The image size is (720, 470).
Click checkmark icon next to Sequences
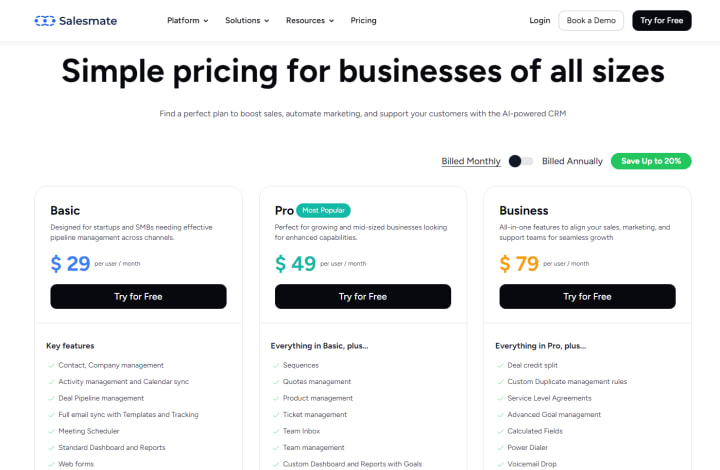(275, 365)
